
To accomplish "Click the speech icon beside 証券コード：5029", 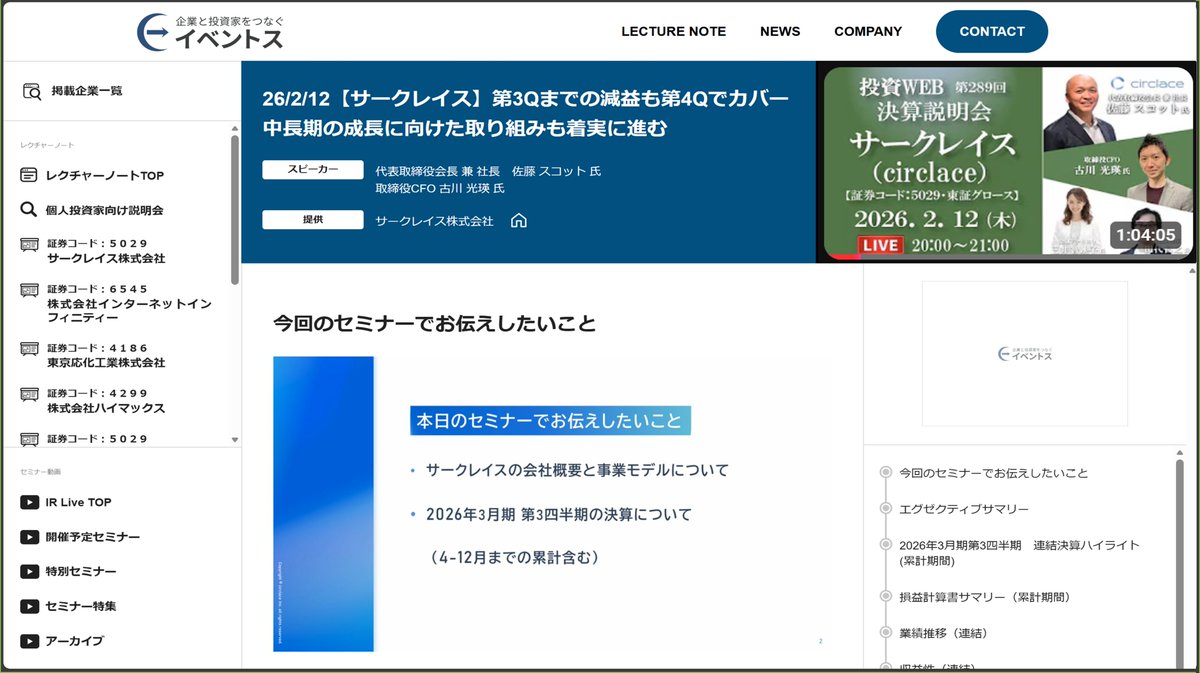I will click(31, 244).
